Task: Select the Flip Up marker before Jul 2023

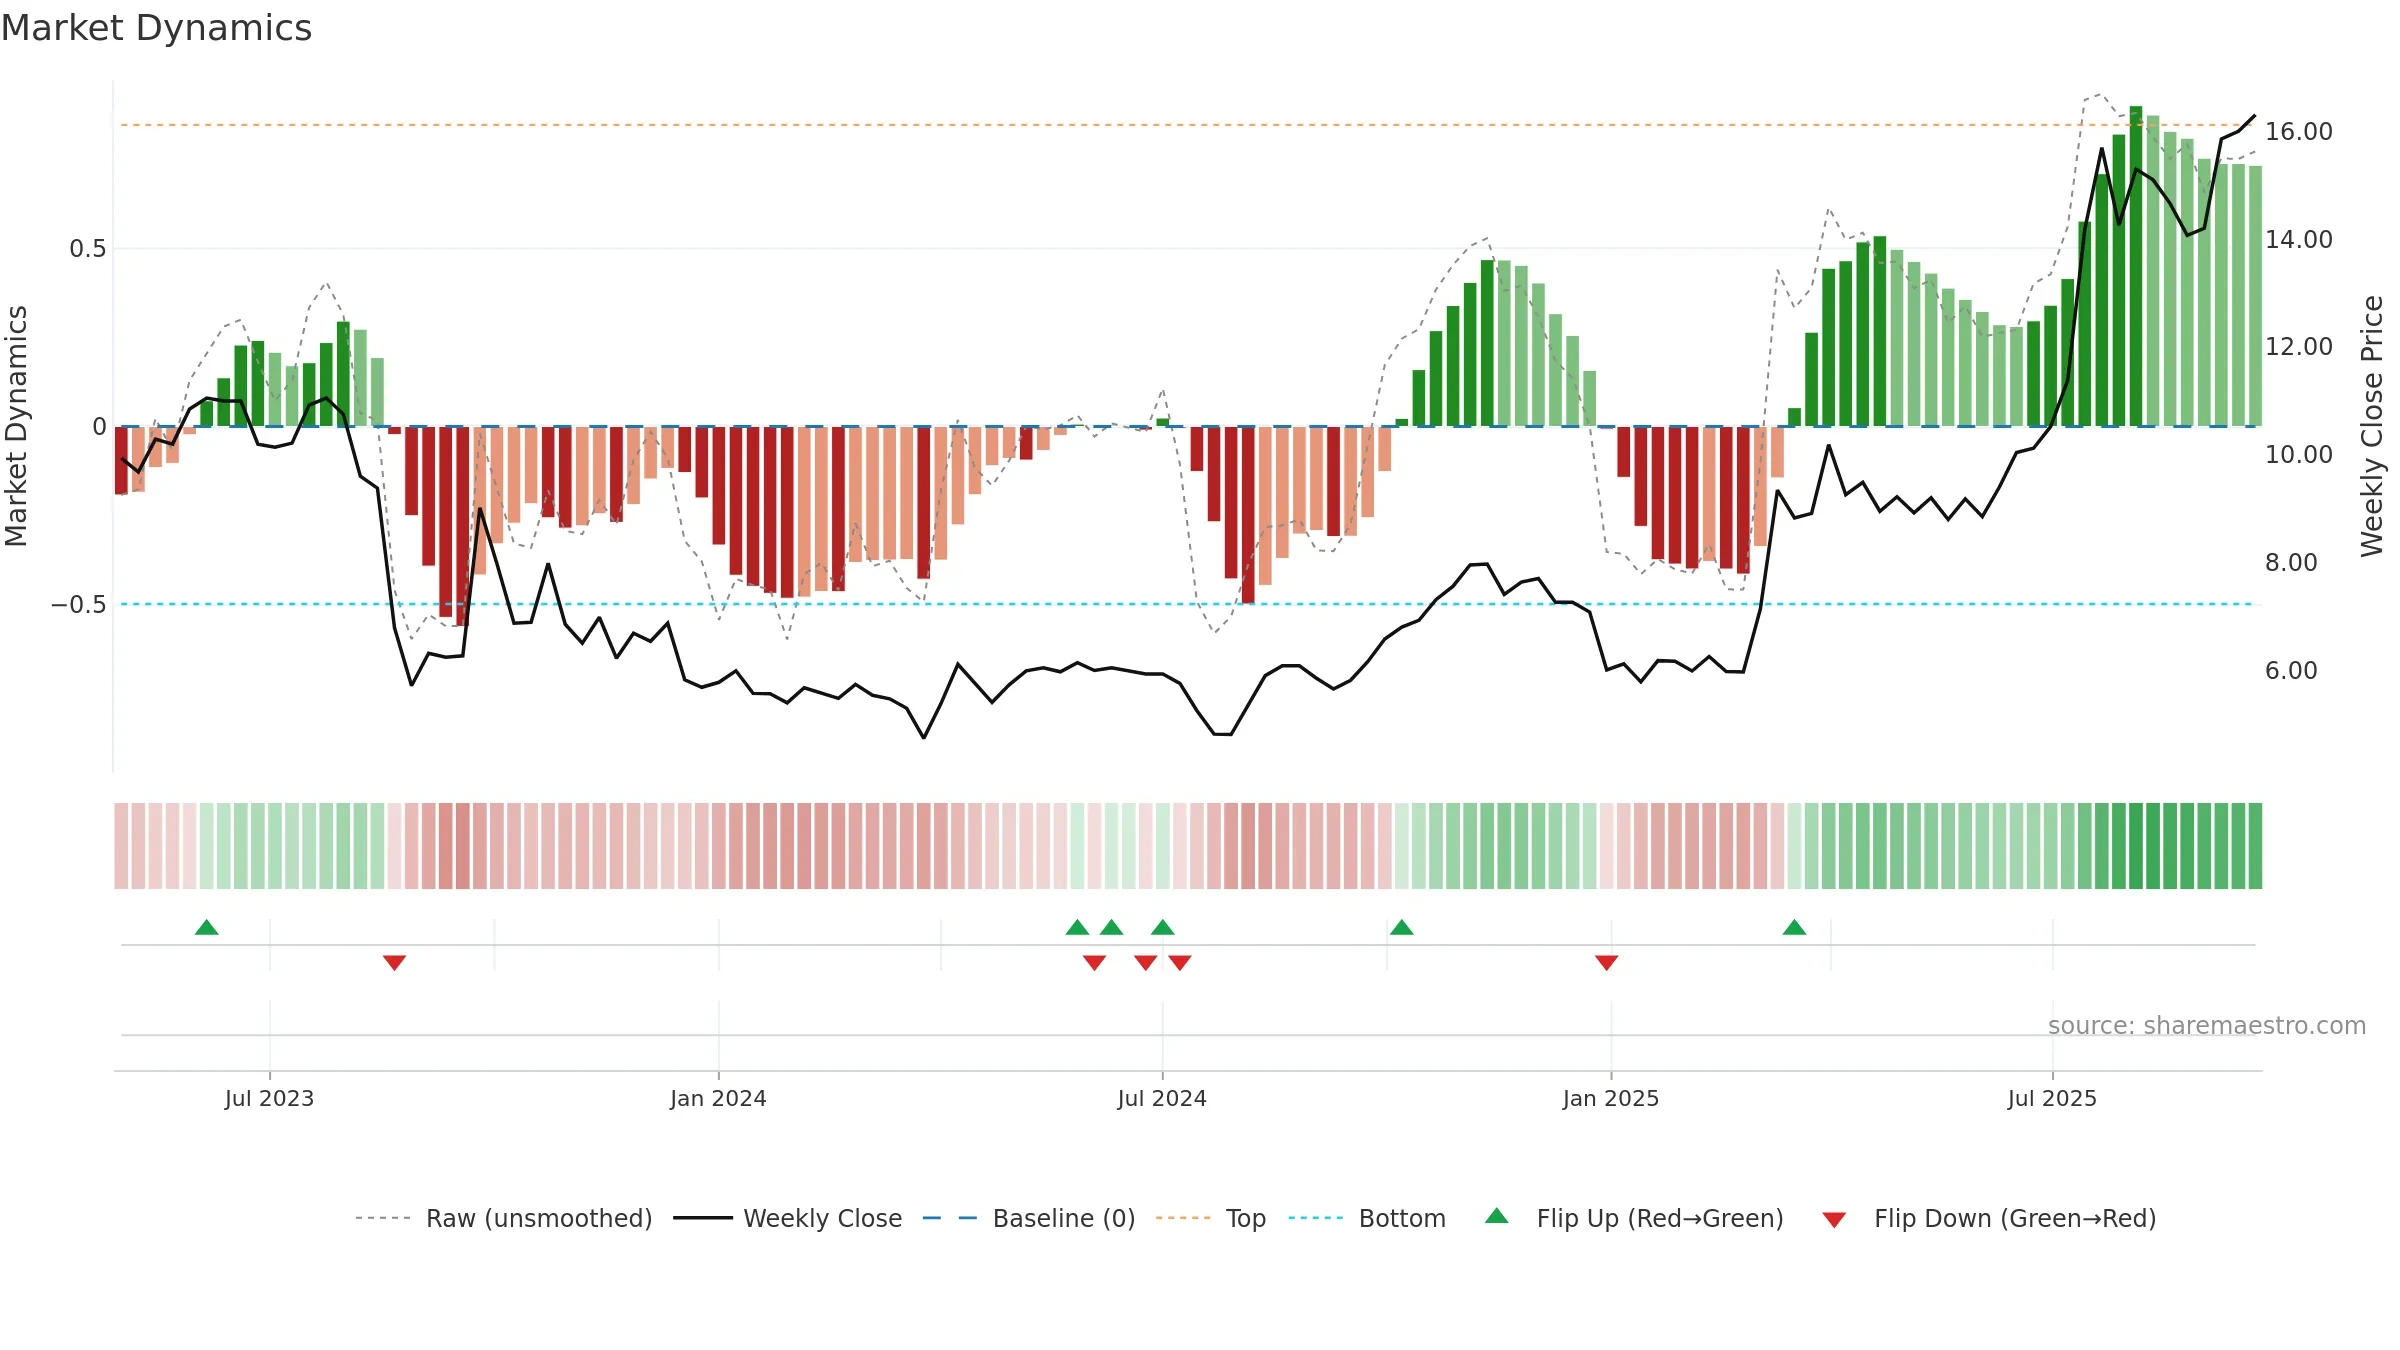Action: (x=207, y=927)
